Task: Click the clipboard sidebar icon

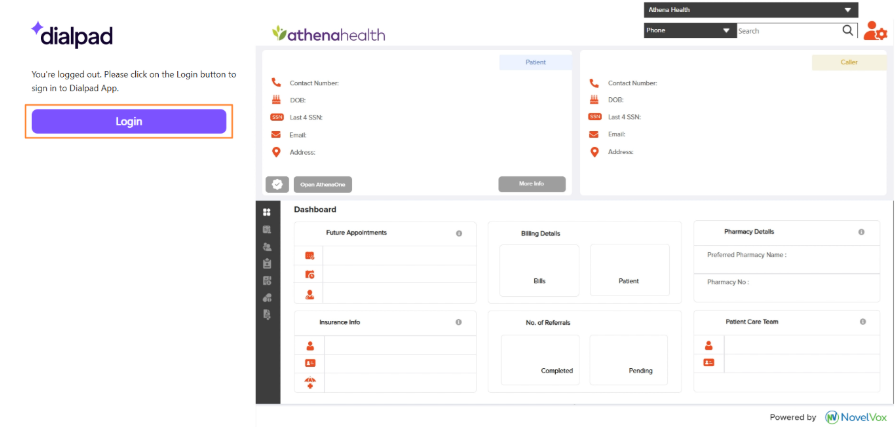Action: (x=267, y=264)
